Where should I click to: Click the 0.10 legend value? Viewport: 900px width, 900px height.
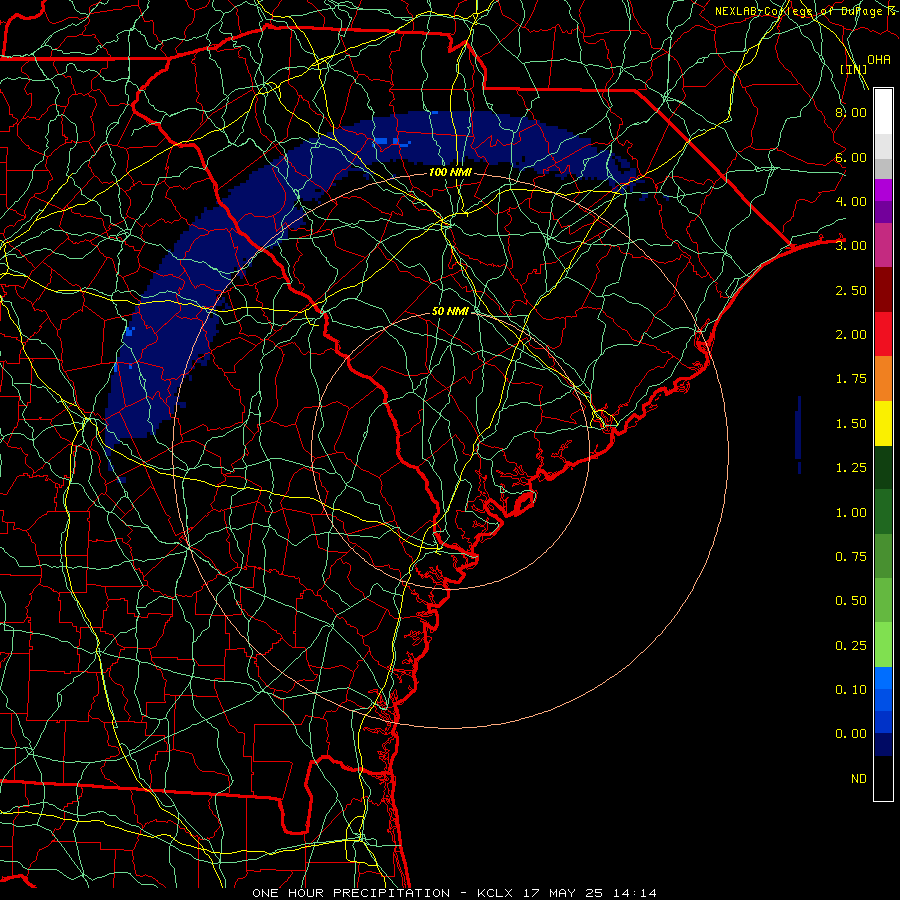tap(851, 690)
